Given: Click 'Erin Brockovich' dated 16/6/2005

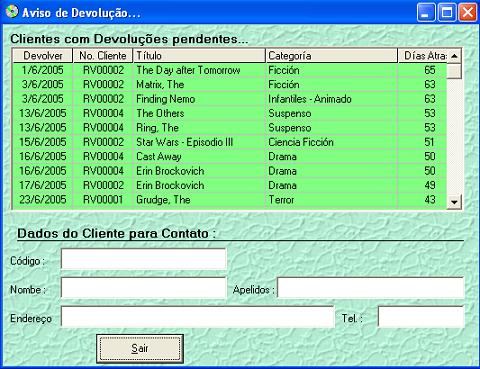Looking at the screenshot, I should [x=170, y=171].
